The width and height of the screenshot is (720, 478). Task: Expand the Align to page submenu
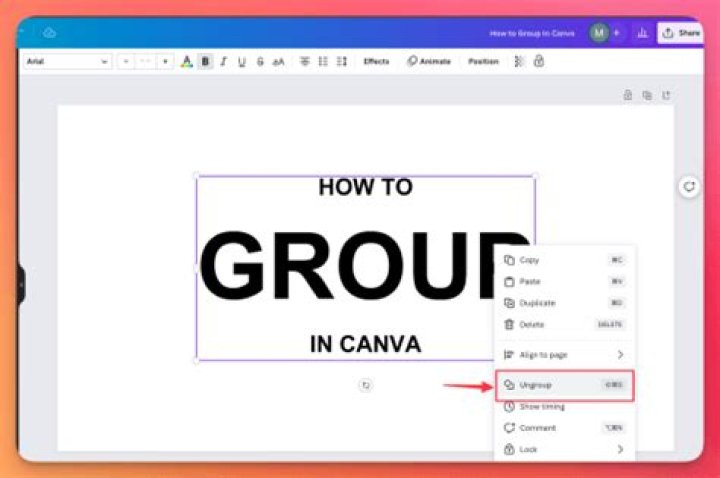click(x=564, y=355)
